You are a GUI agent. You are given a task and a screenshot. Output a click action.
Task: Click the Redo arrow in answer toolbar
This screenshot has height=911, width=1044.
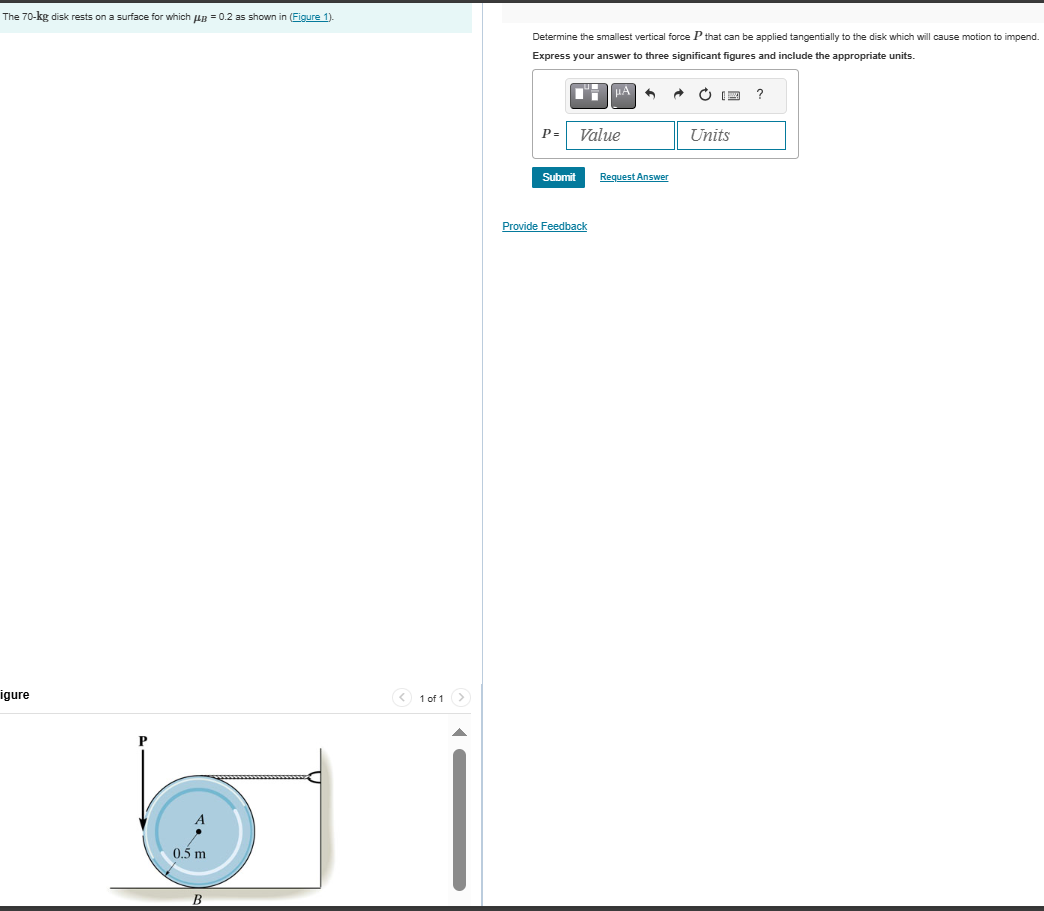678,95
